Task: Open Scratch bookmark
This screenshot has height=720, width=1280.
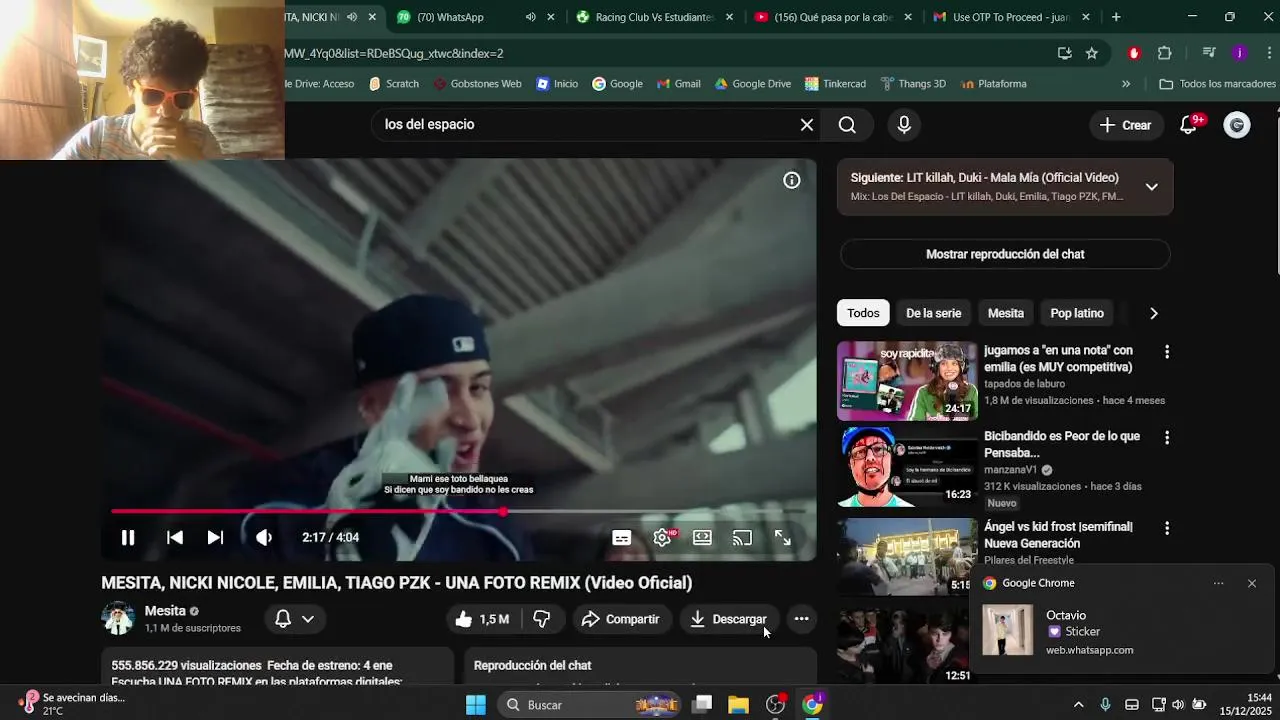Action: (394, 84)
